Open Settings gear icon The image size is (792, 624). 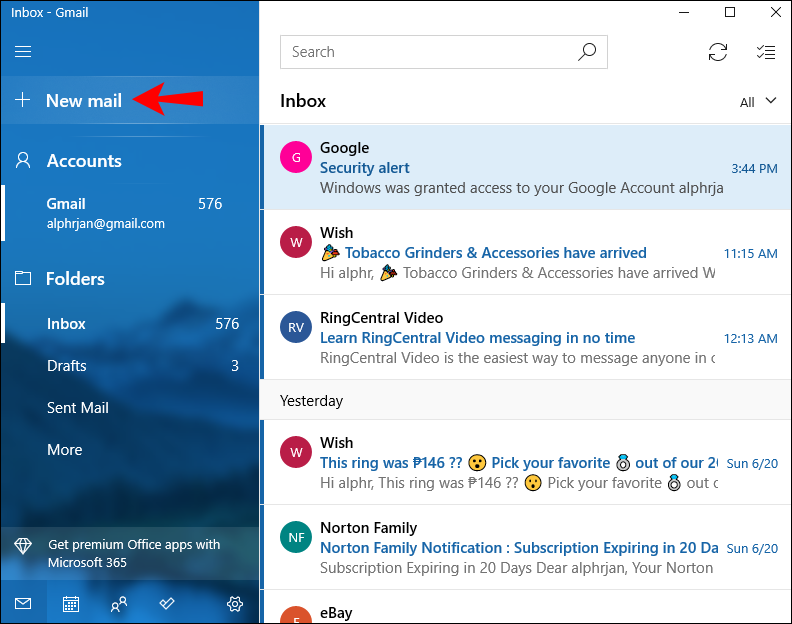[235, 604]
